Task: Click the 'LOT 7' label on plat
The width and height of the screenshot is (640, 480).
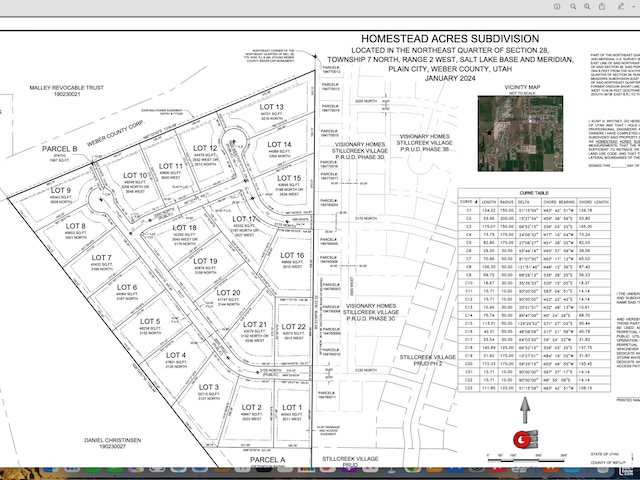Action: tap(101, 258)
